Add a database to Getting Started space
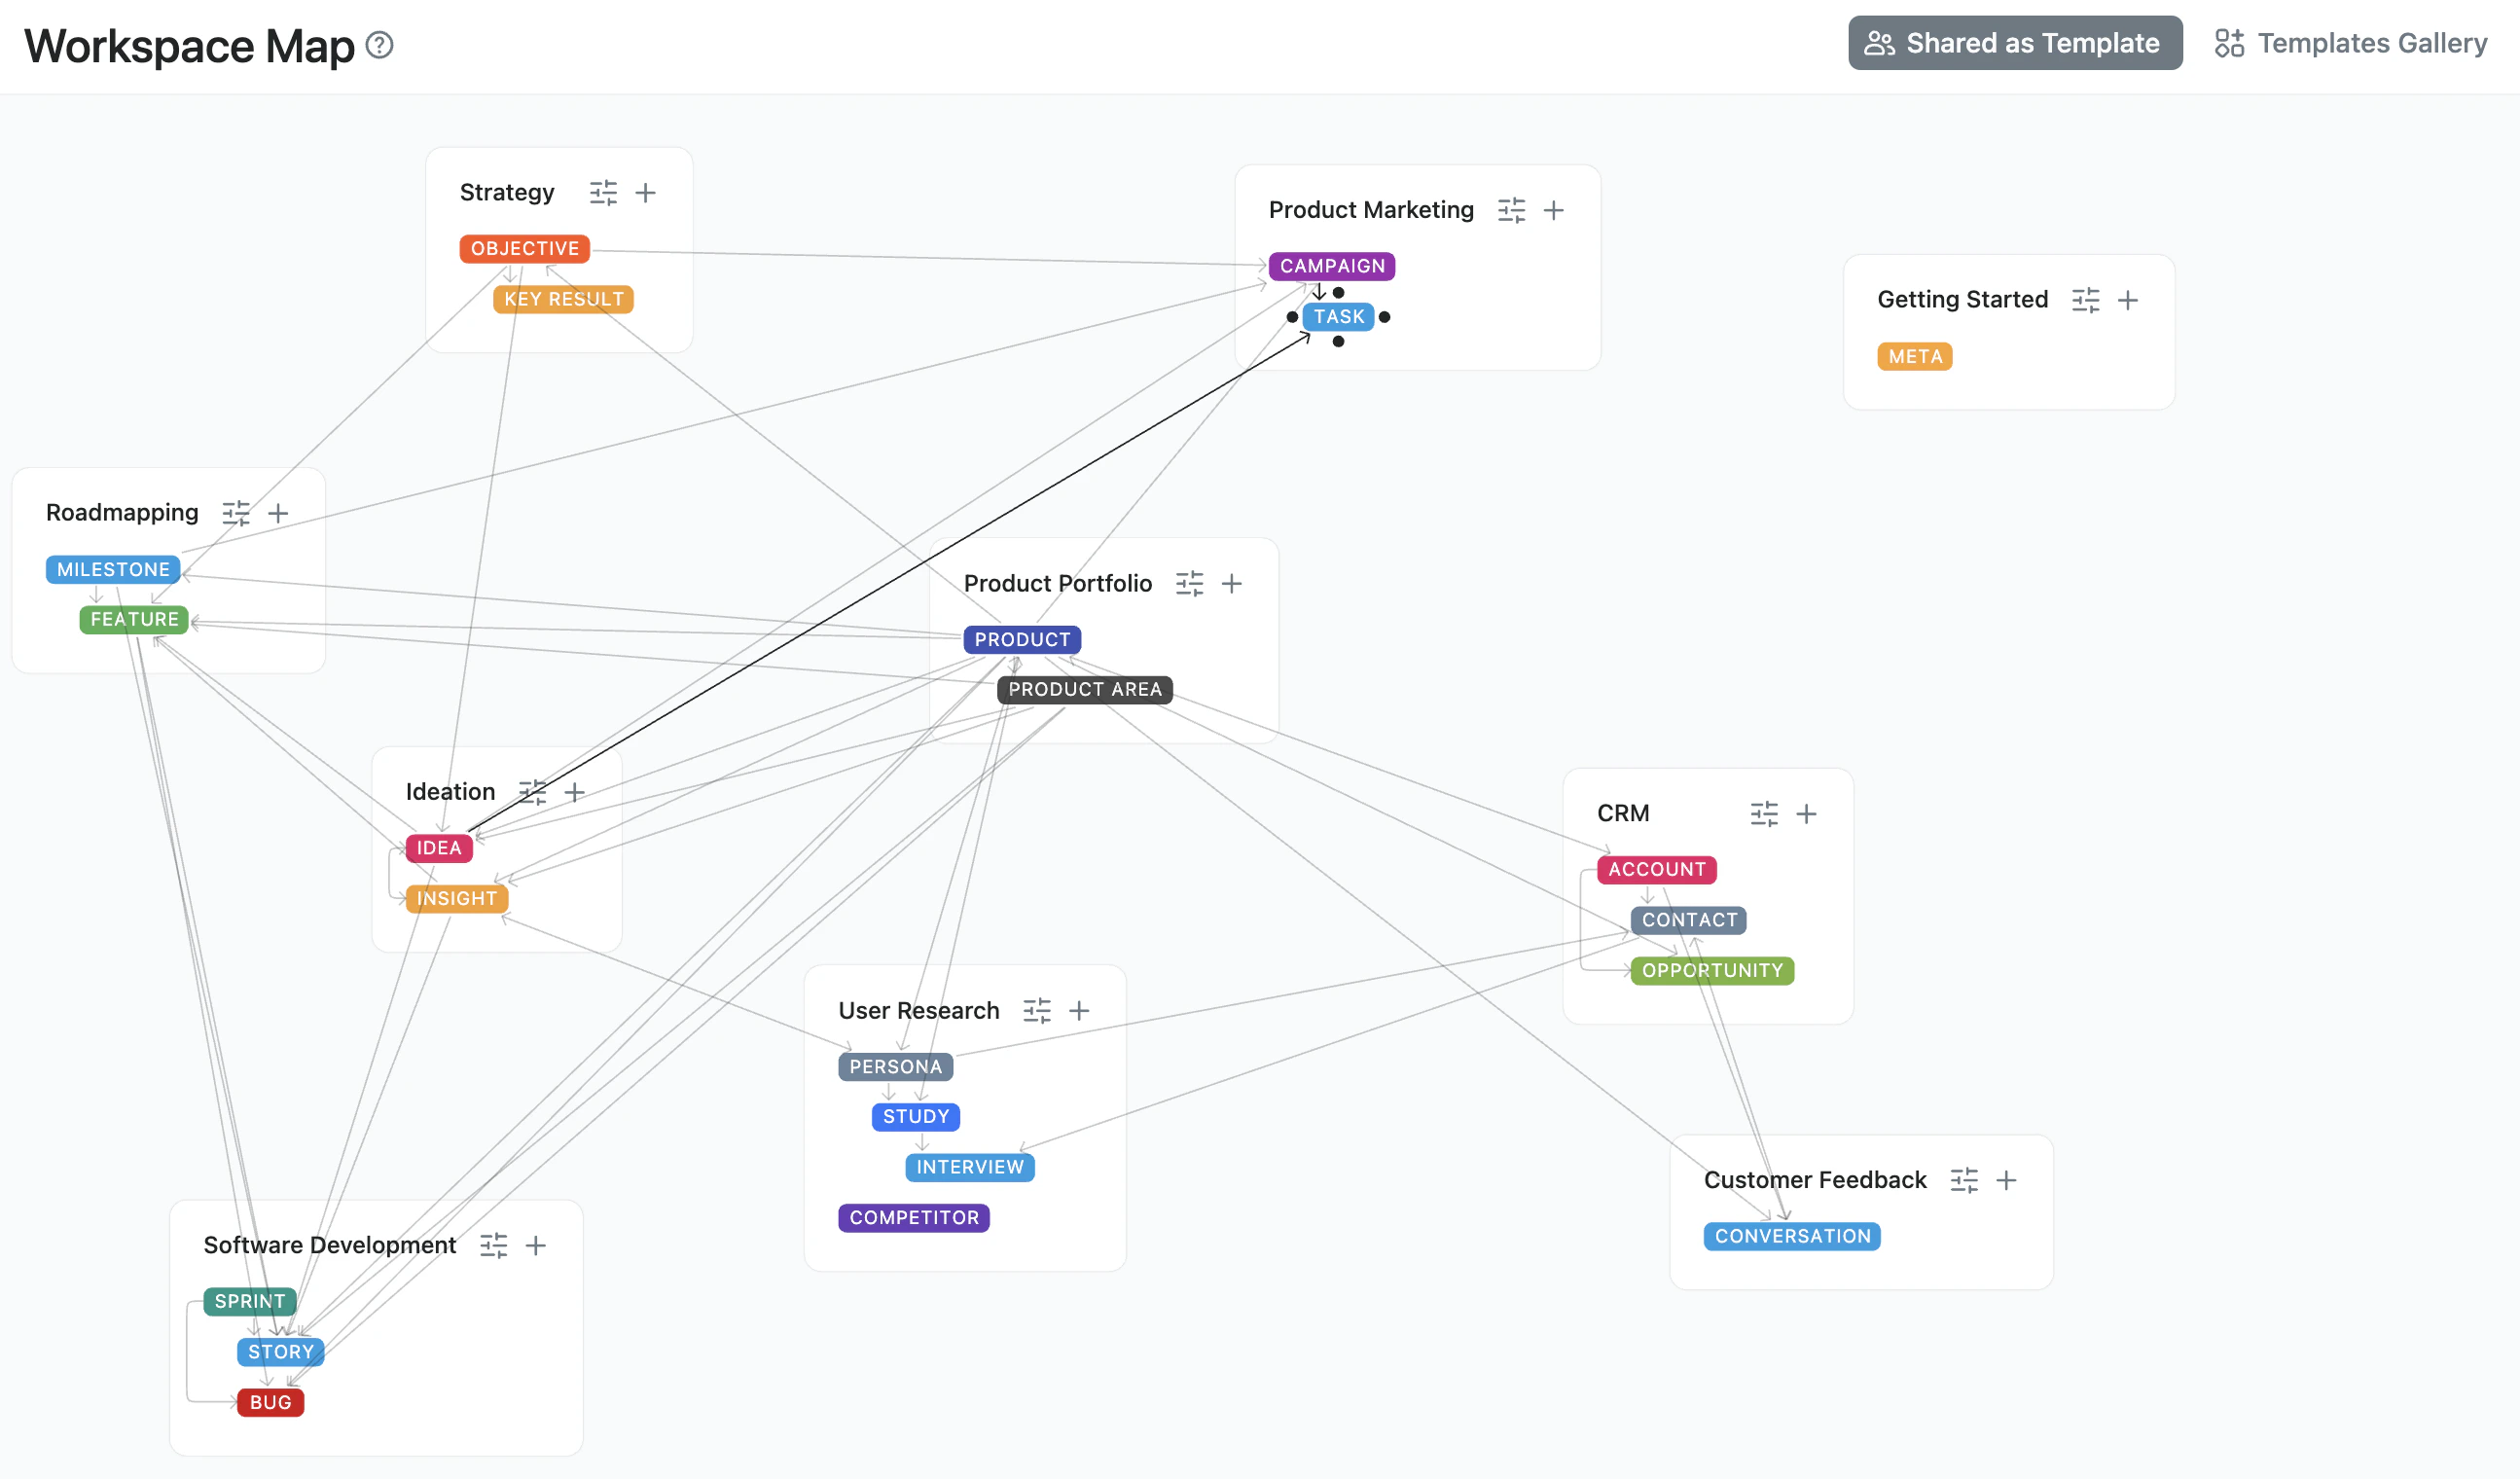 [2128, 300]
